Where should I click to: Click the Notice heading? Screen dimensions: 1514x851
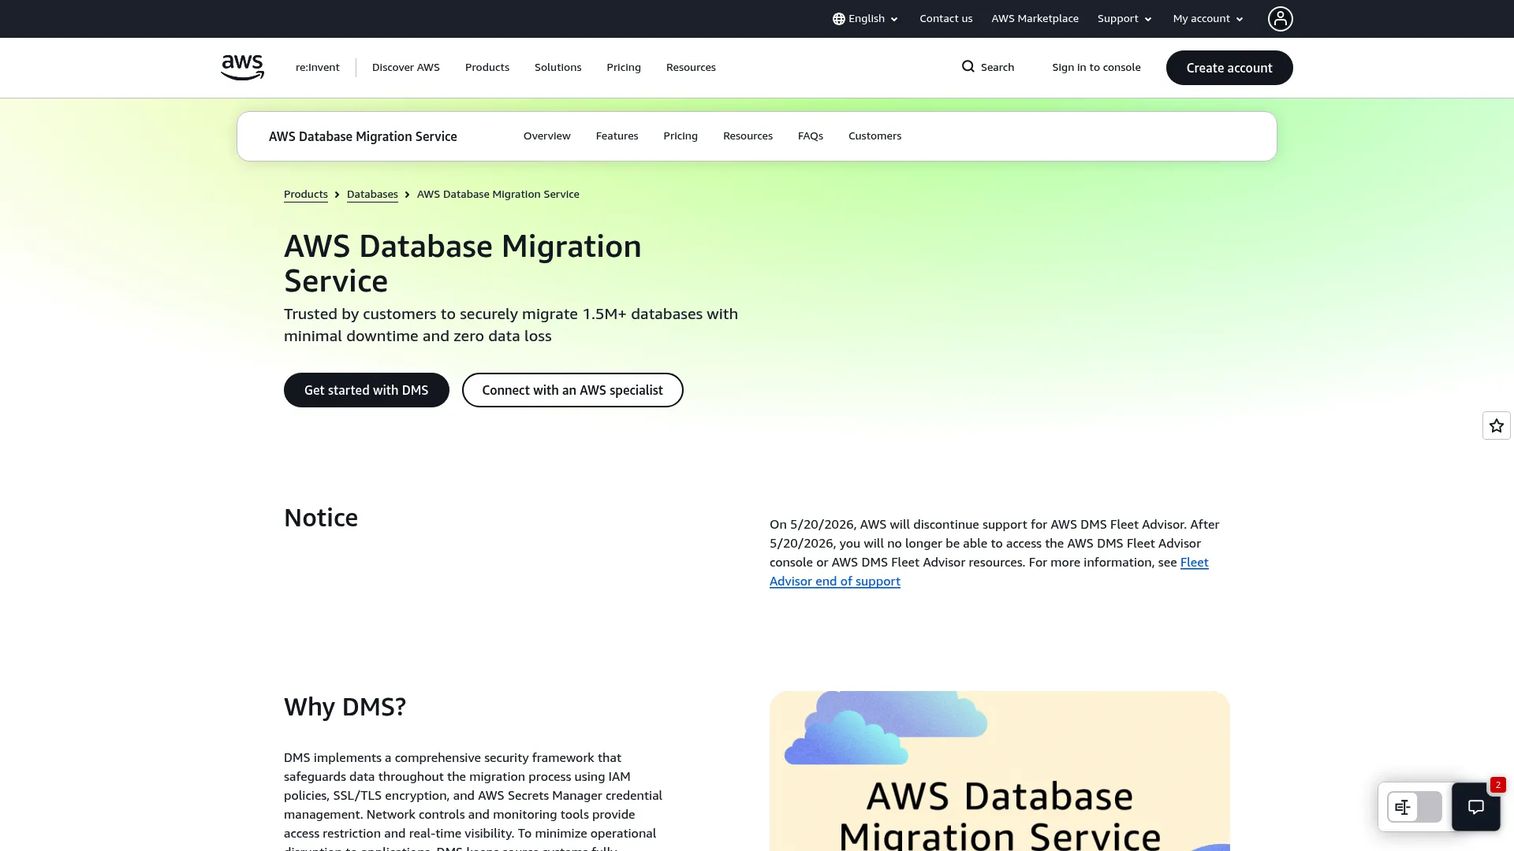coord(321,517)
